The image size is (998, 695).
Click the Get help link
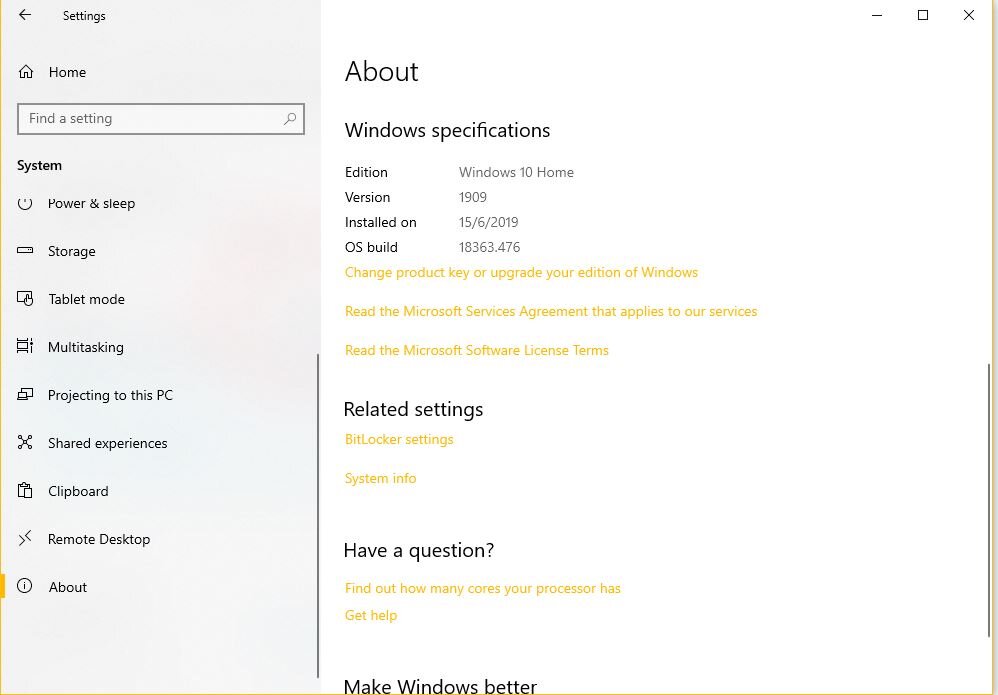371,615
